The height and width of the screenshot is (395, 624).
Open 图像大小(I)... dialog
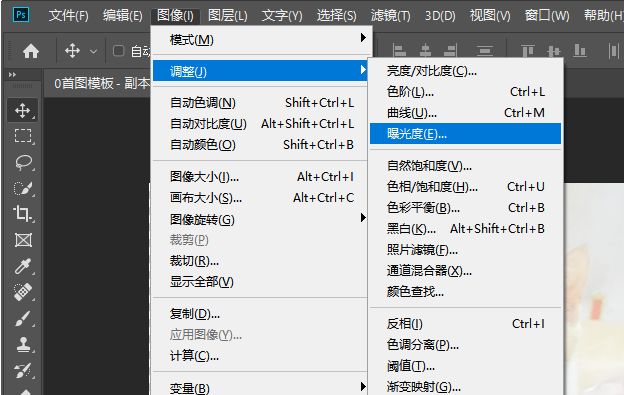(x=260, y=177)
